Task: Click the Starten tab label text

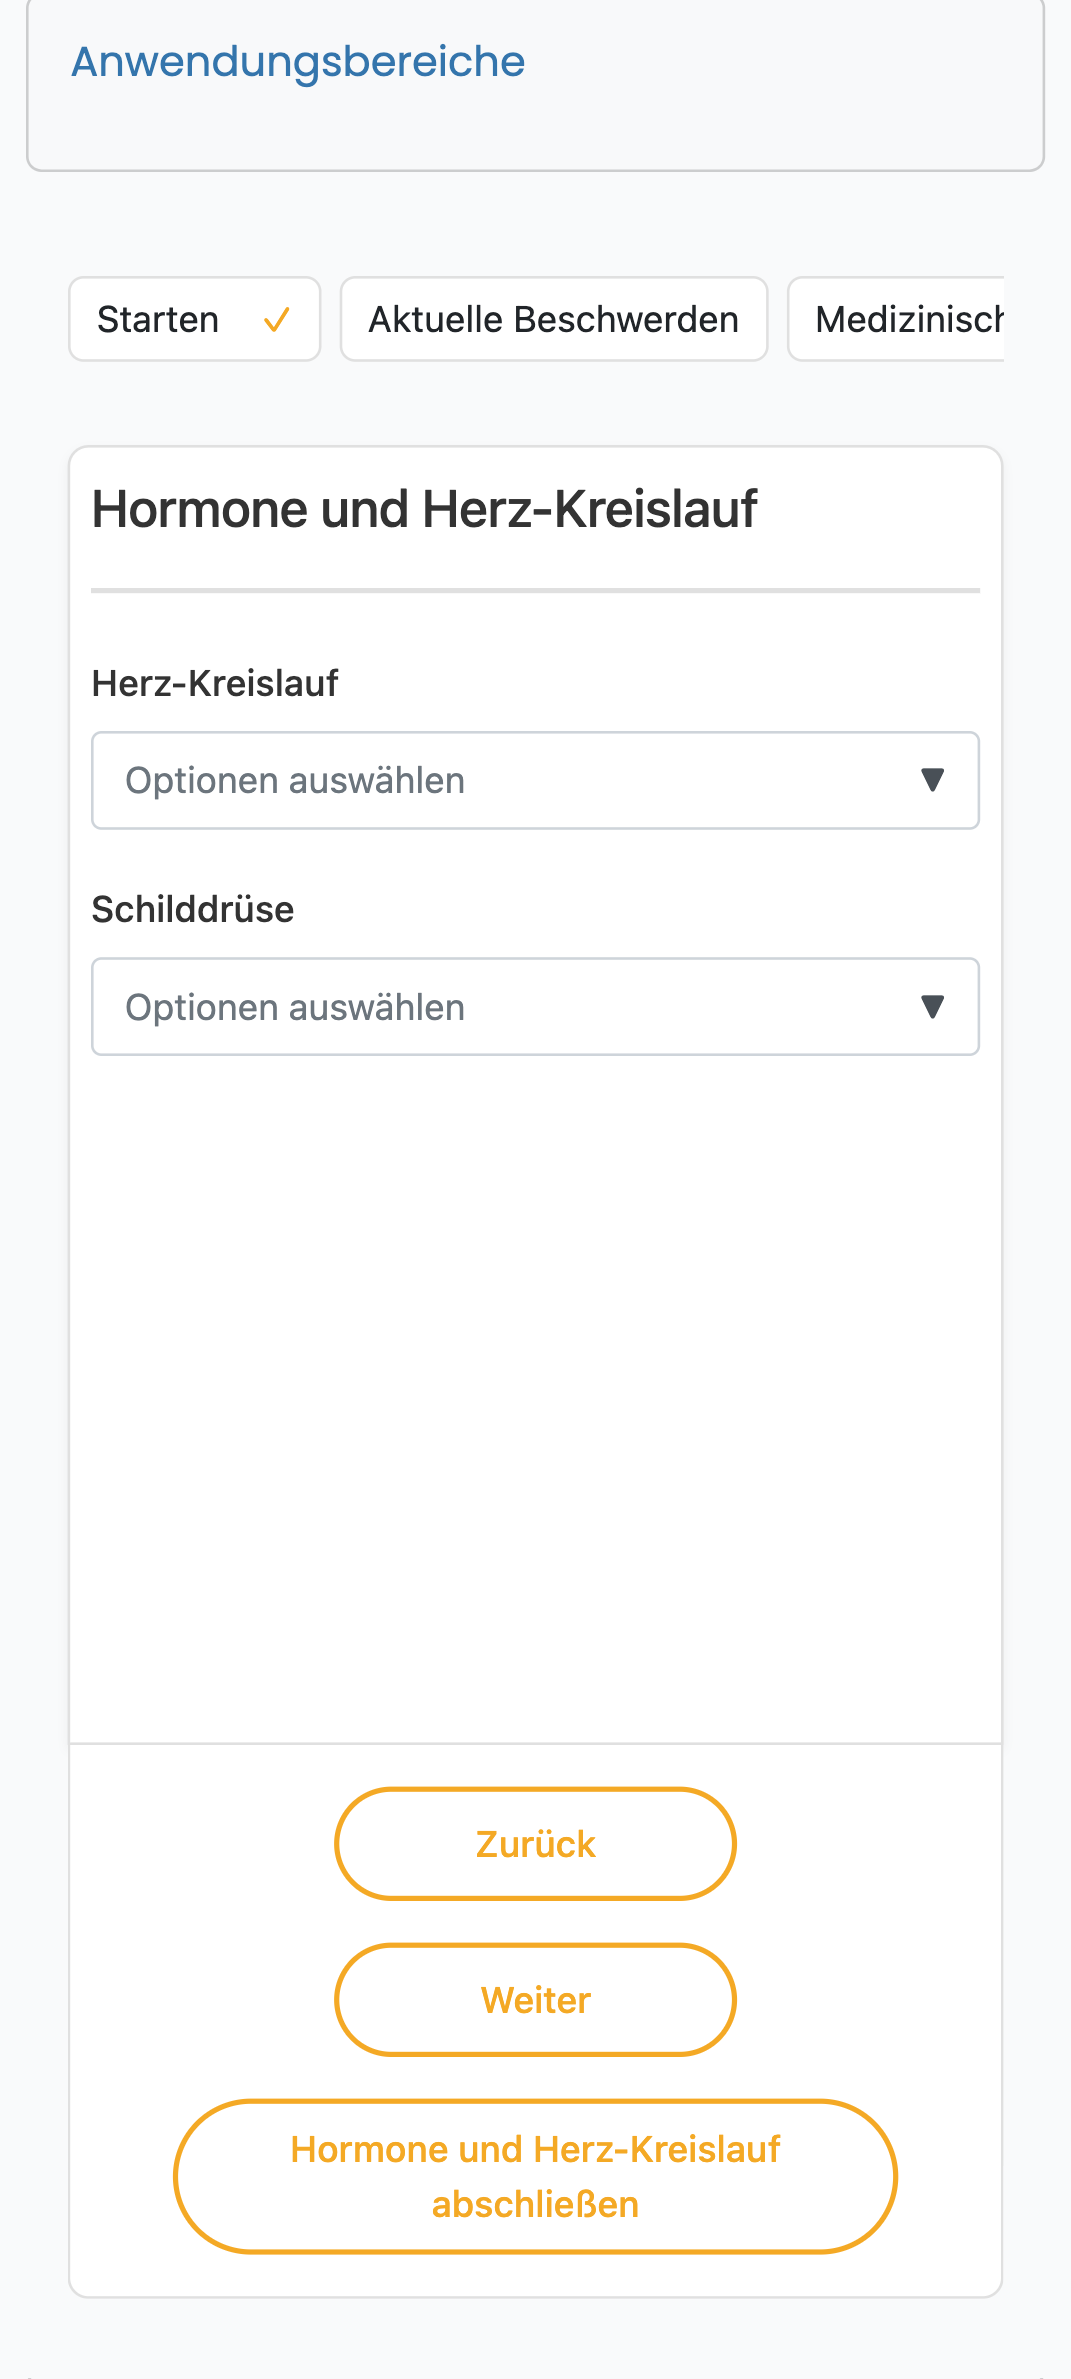Action: (158, 320)
